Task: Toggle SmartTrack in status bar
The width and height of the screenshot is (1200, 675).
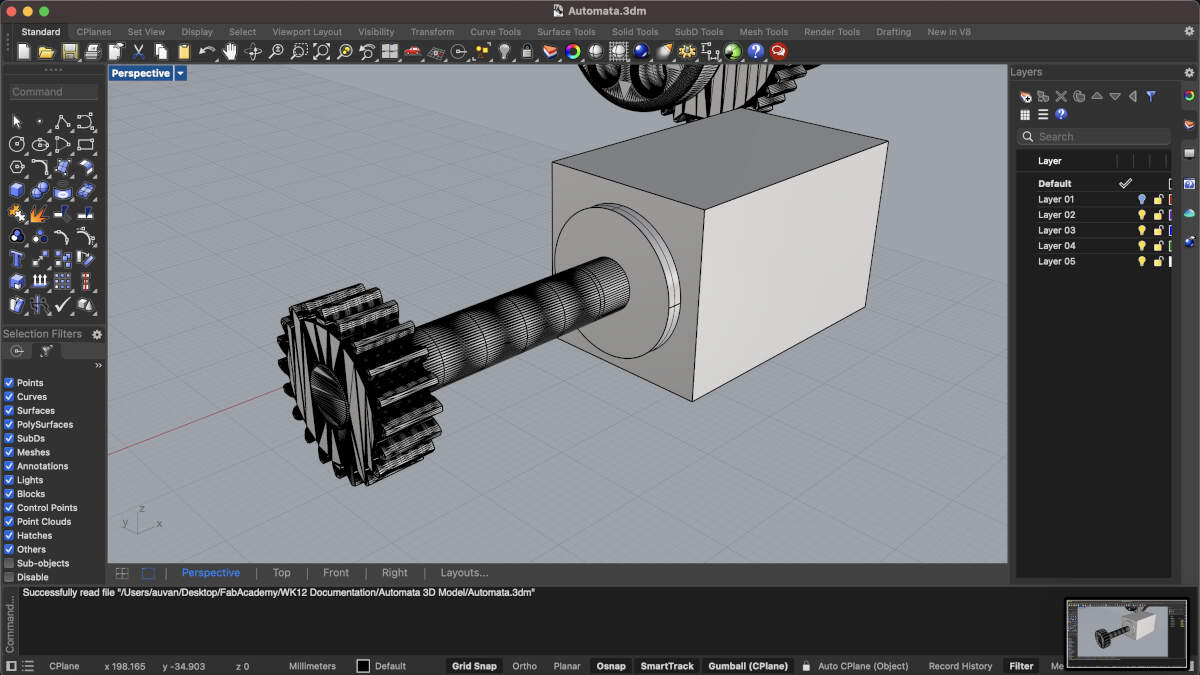Action: click(667, 666)
